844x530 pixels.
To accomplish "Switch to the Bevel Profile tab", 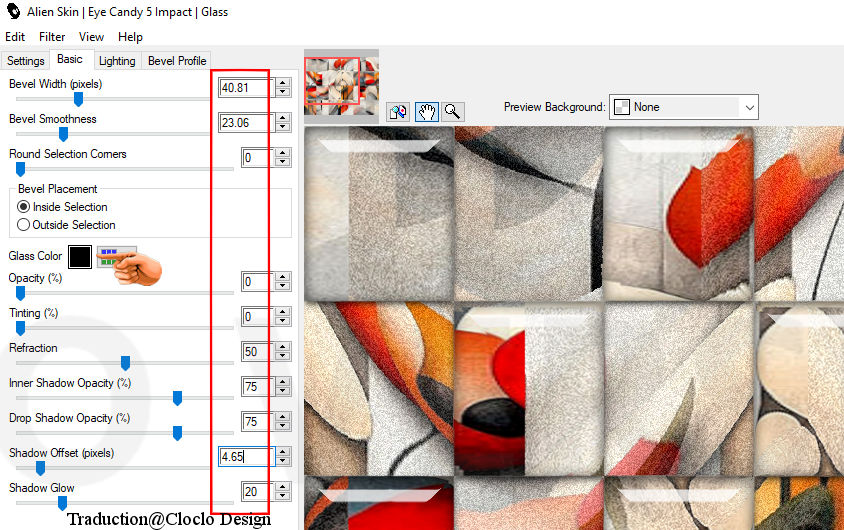I will (x=177, y=61).
